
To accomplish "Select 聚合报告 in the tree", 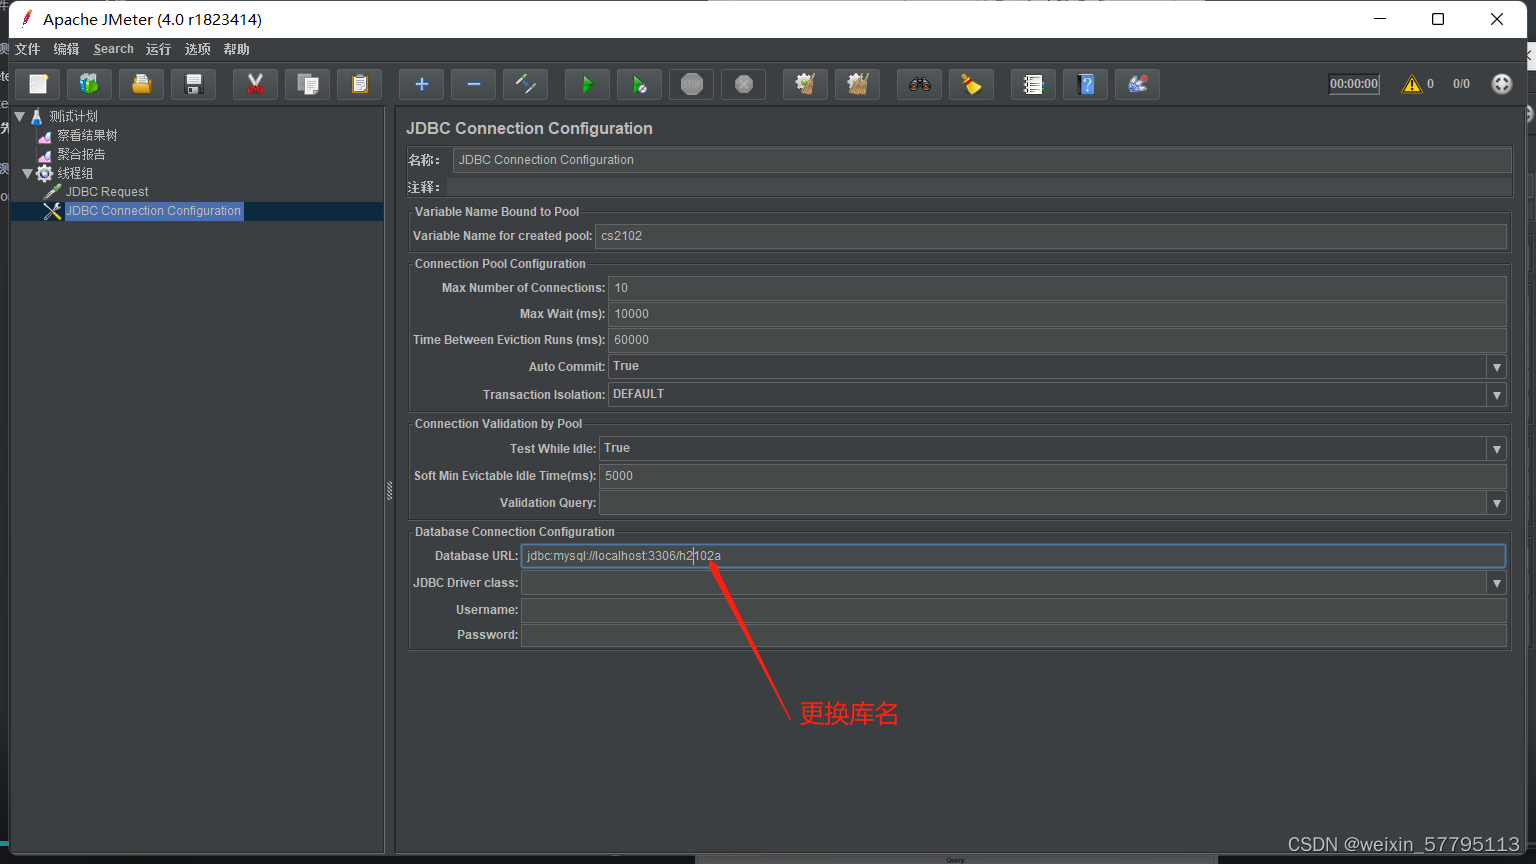I will point(81,154).
